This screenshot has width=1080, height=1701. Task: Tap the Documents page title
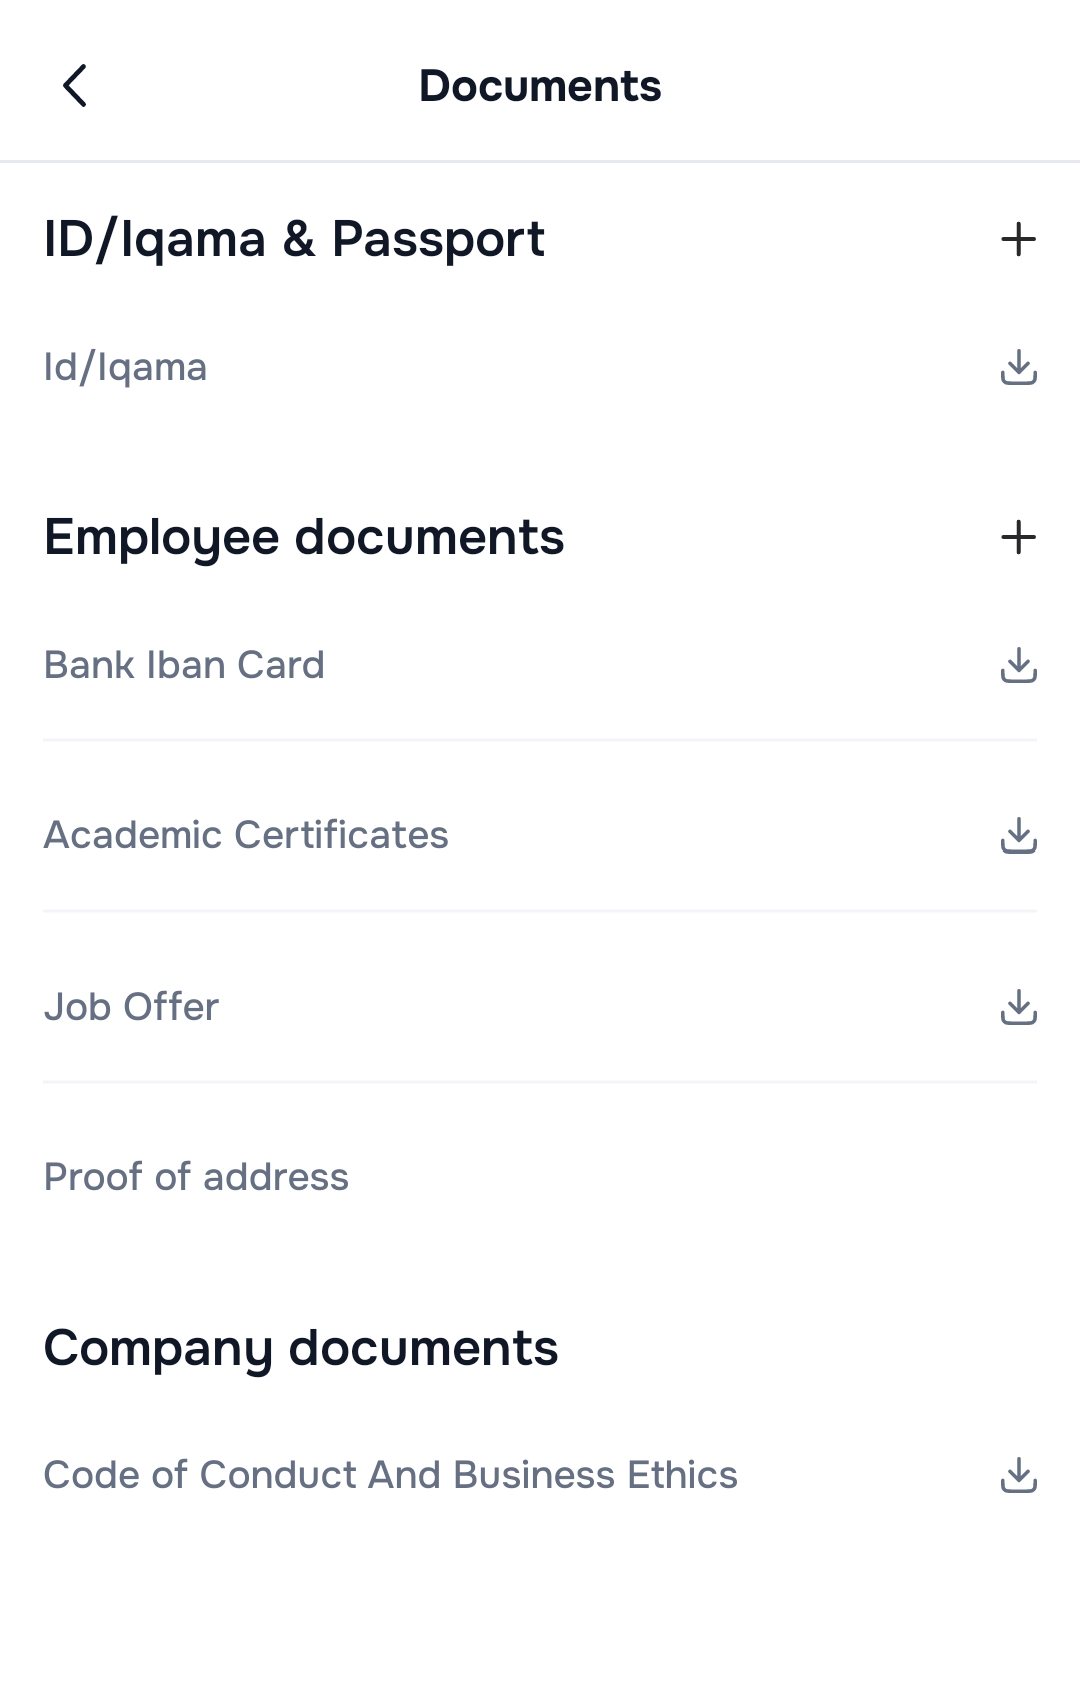[540, 86]
